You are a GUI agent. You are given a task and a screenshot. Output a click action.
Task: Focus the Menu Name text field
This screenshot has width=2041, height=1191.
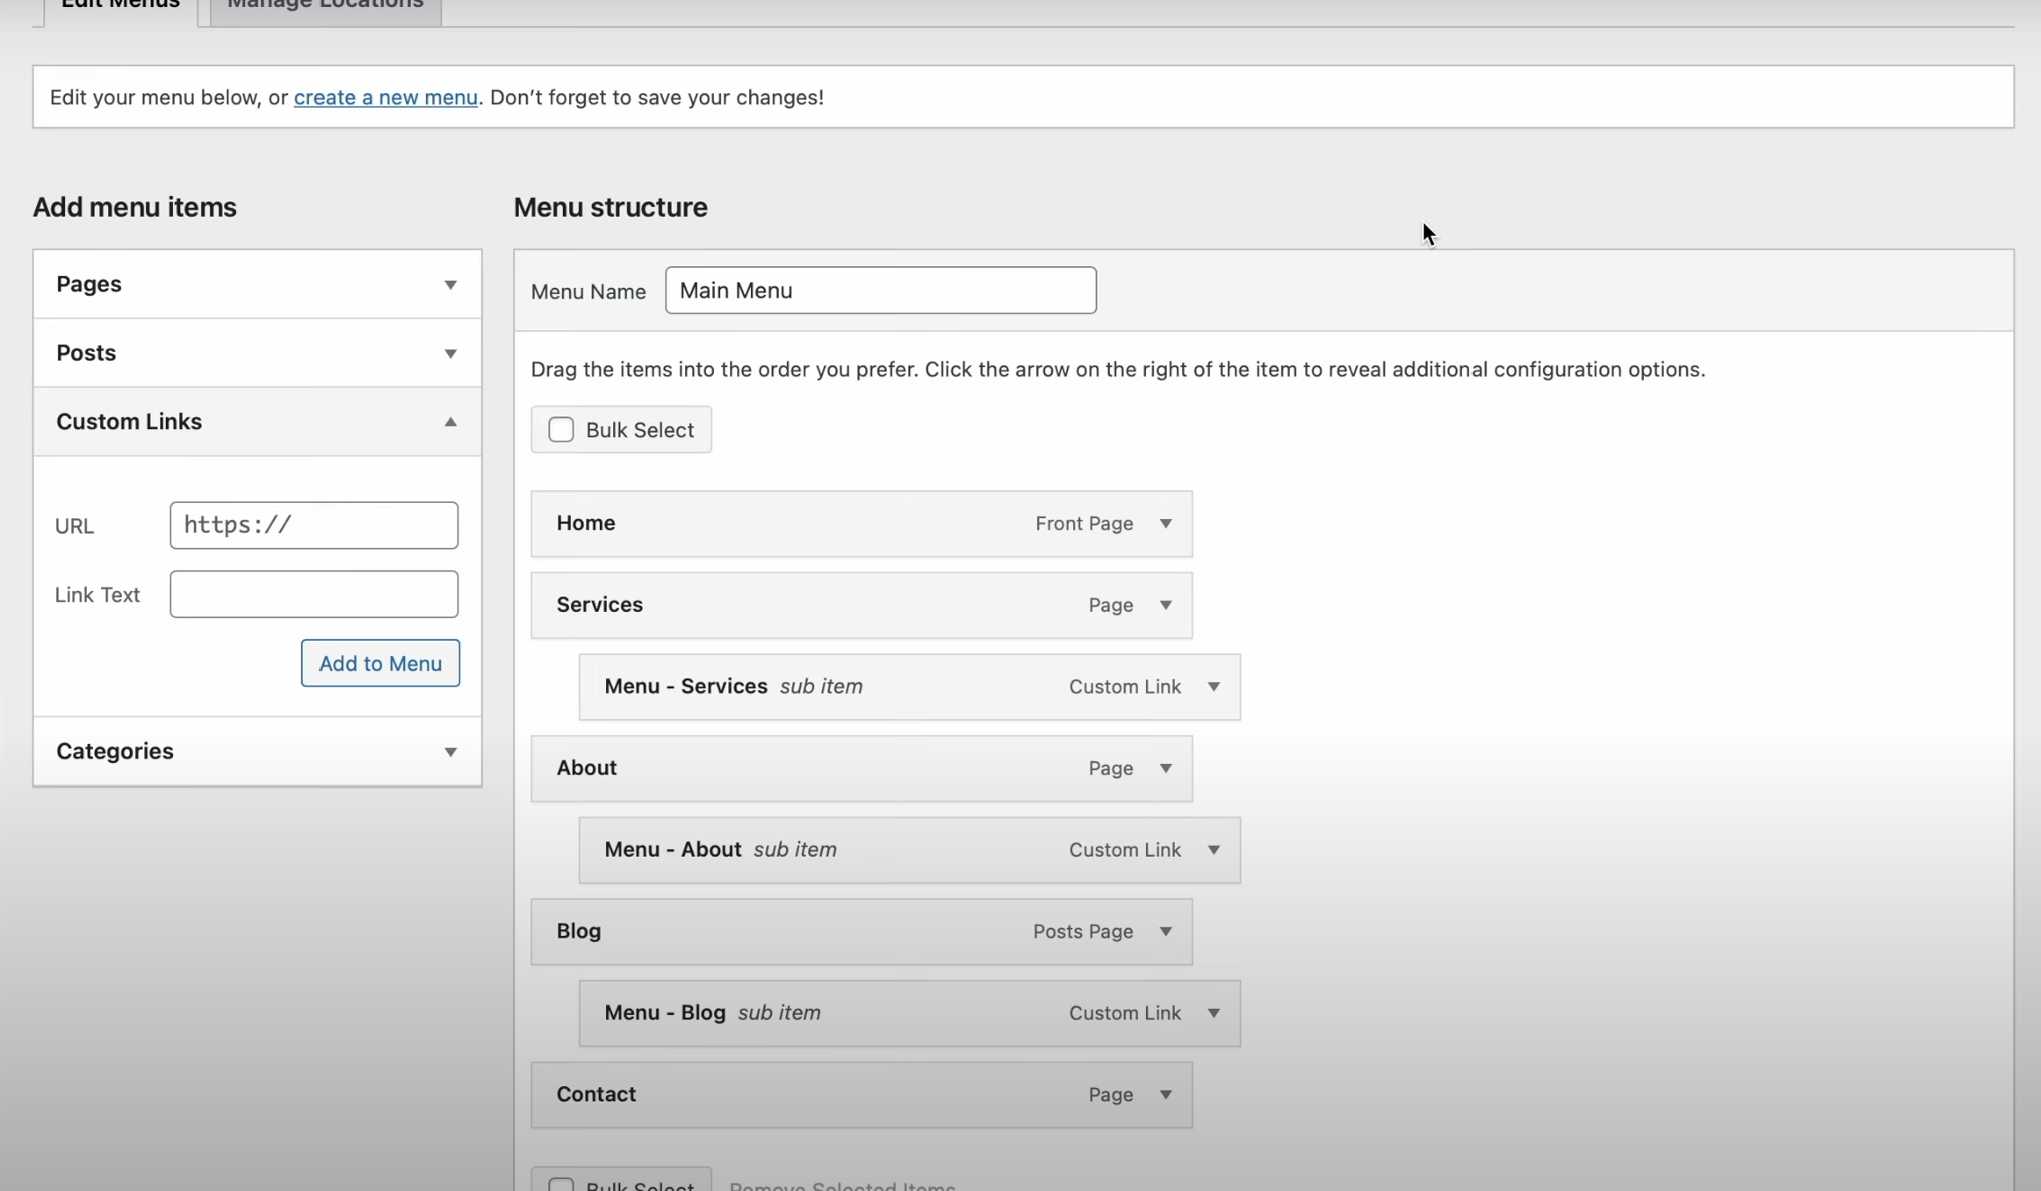[x=880, y=290]
